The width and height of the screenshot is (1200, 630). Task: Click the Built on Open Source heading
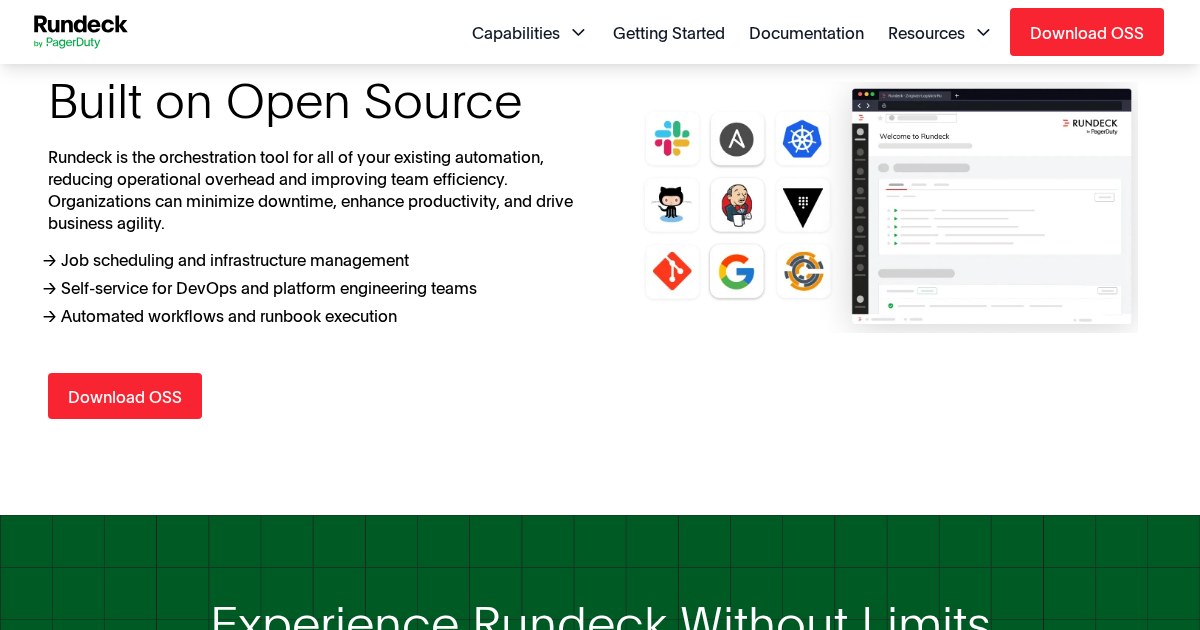(285, 101)
